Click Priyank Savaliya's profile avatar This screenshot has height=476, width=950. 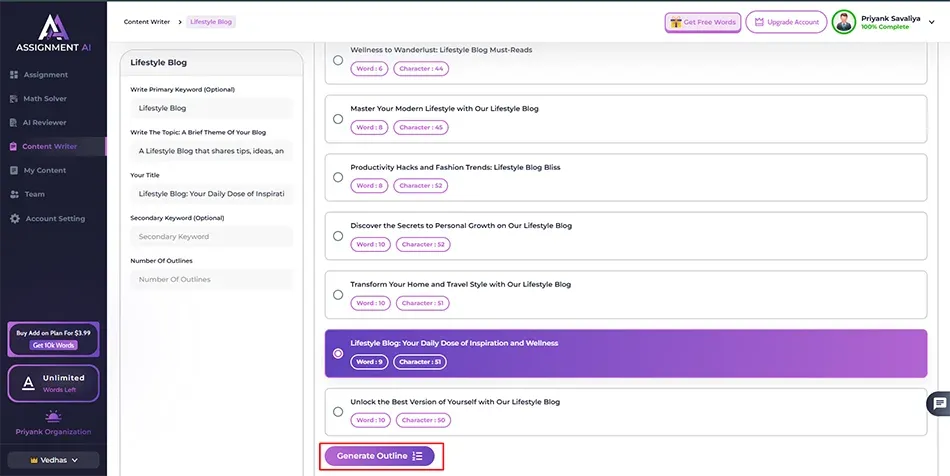coord(844,22)
